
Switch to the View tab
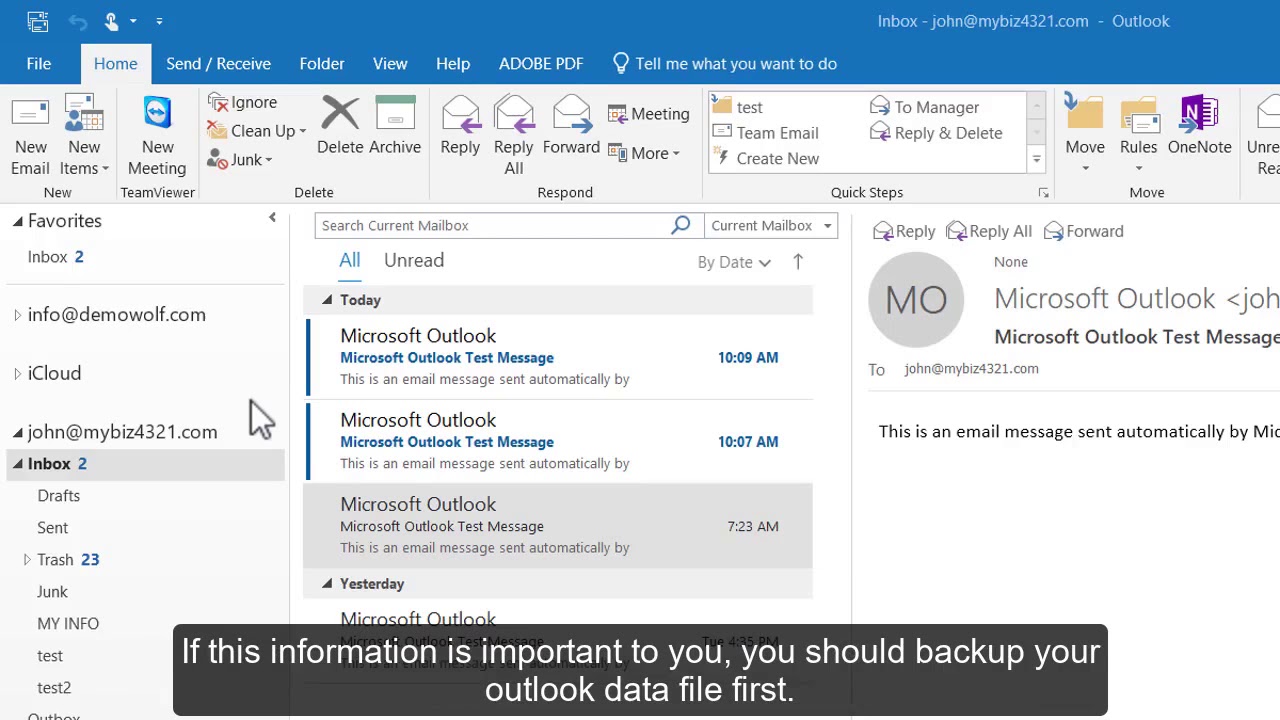[x=390, y=63]
